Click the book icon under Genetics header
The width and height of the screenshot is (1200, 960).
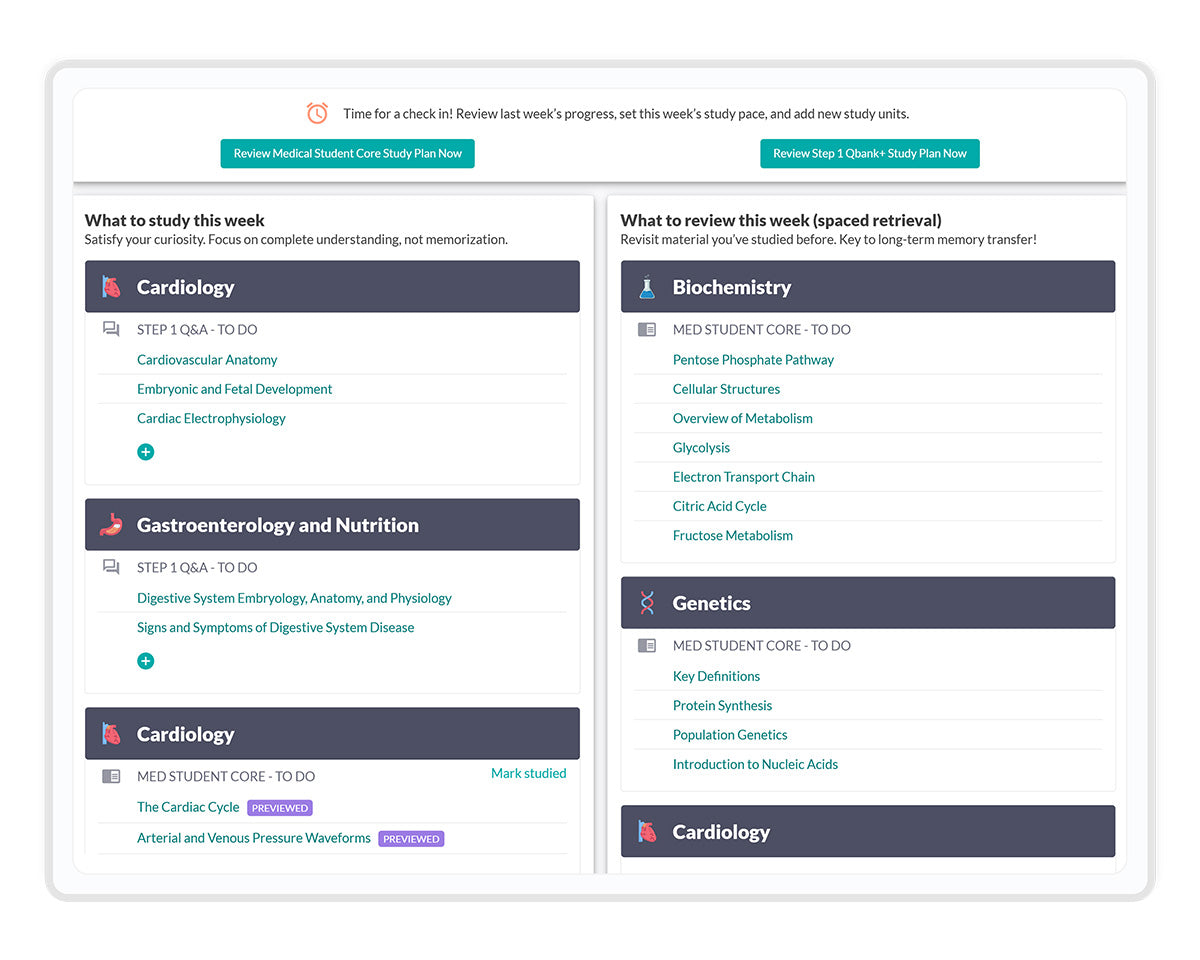point(647,645)
